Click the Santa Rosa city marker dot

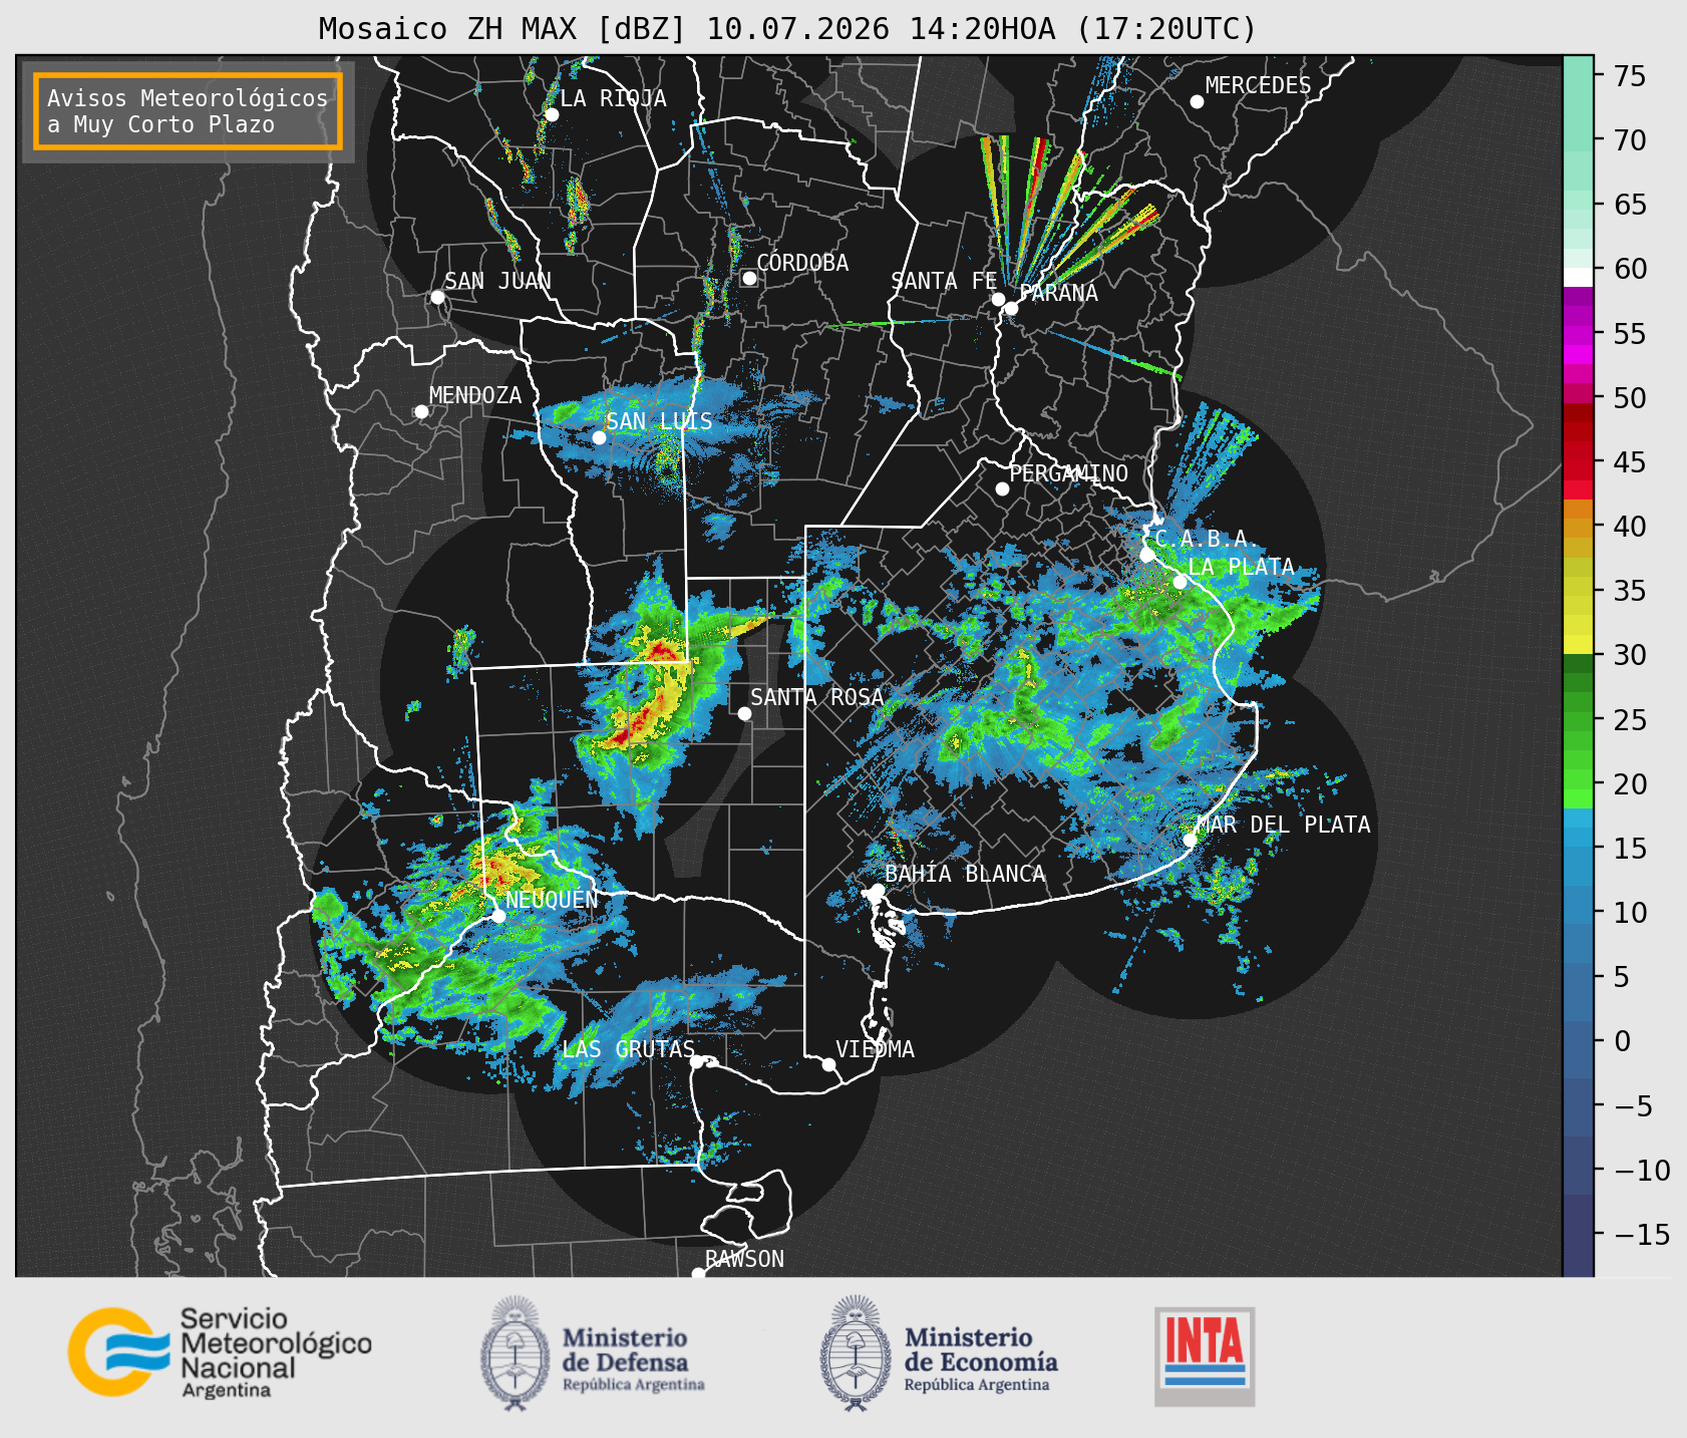pos(744,713)
